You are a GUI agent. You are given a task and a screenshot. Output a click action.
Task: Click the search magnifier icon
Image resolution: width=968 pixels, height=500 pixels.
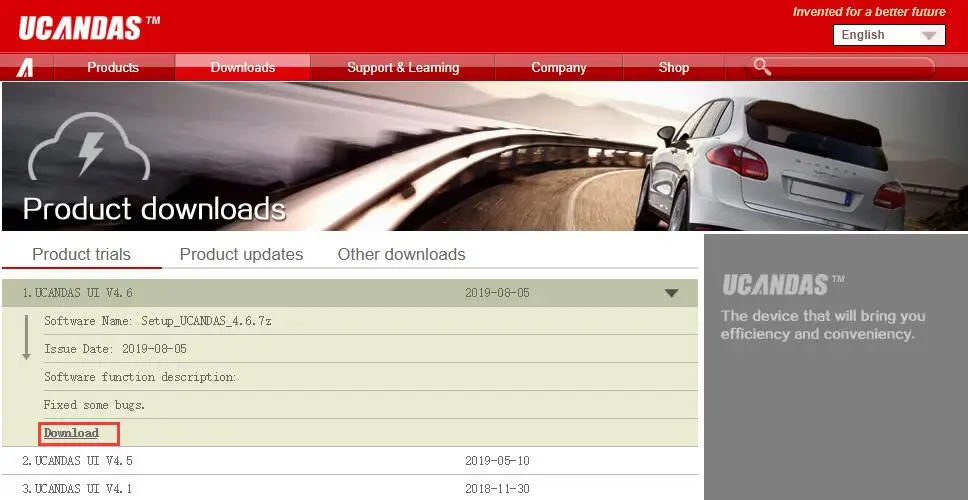(x=762, y=67)
